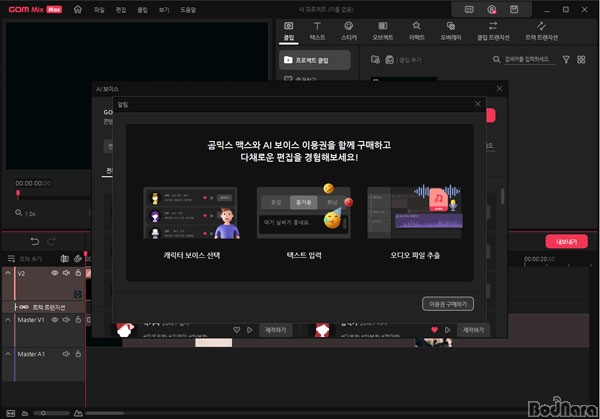Toggle V2 track visibility eye
This screenshot has width=600, height=419.
point(55,273)
